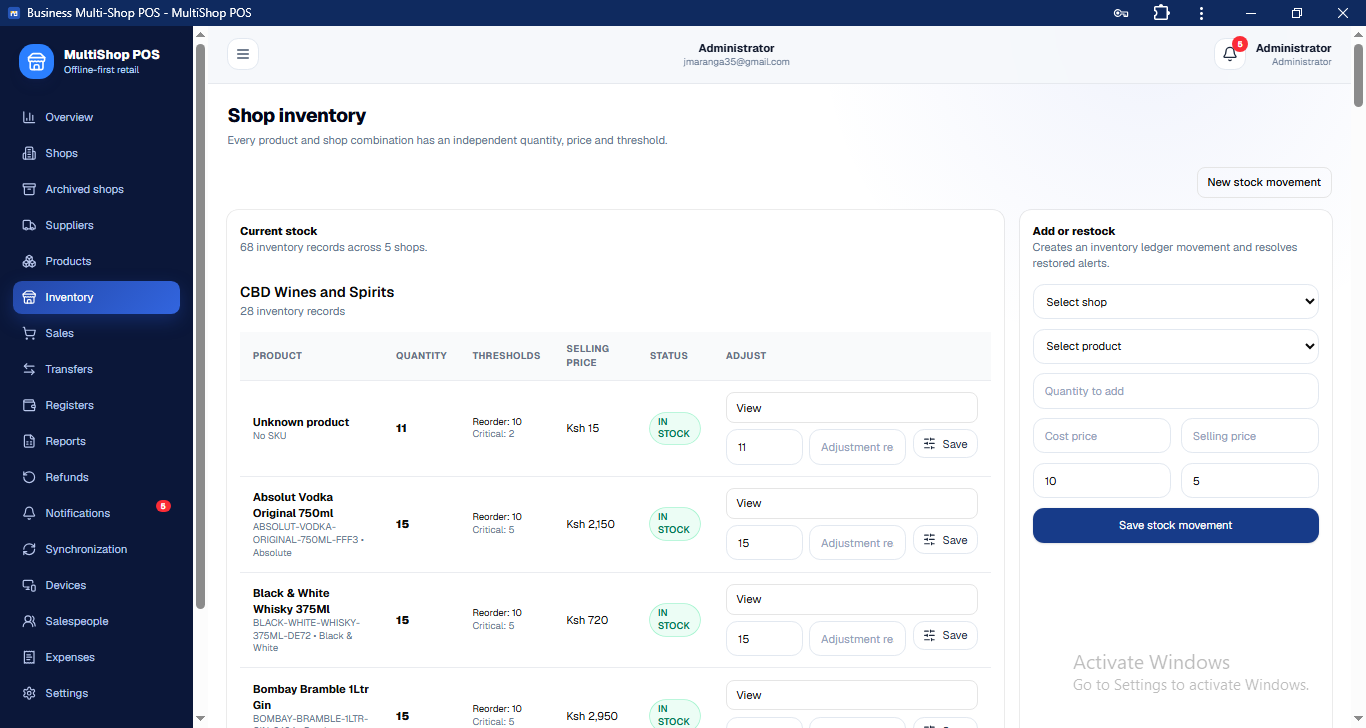Open the View dropdown for Black & White Whisky
Image resolution: width=1366 pixels, height=728 pixels.
[852, 599]
